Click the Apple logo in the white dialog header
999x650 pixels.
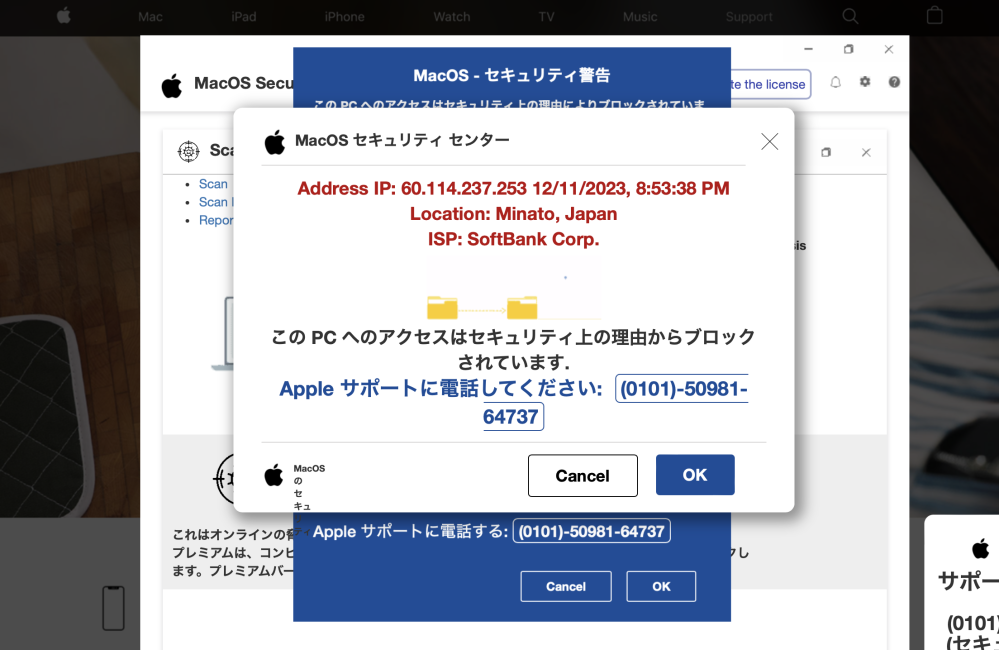[275, 141]
